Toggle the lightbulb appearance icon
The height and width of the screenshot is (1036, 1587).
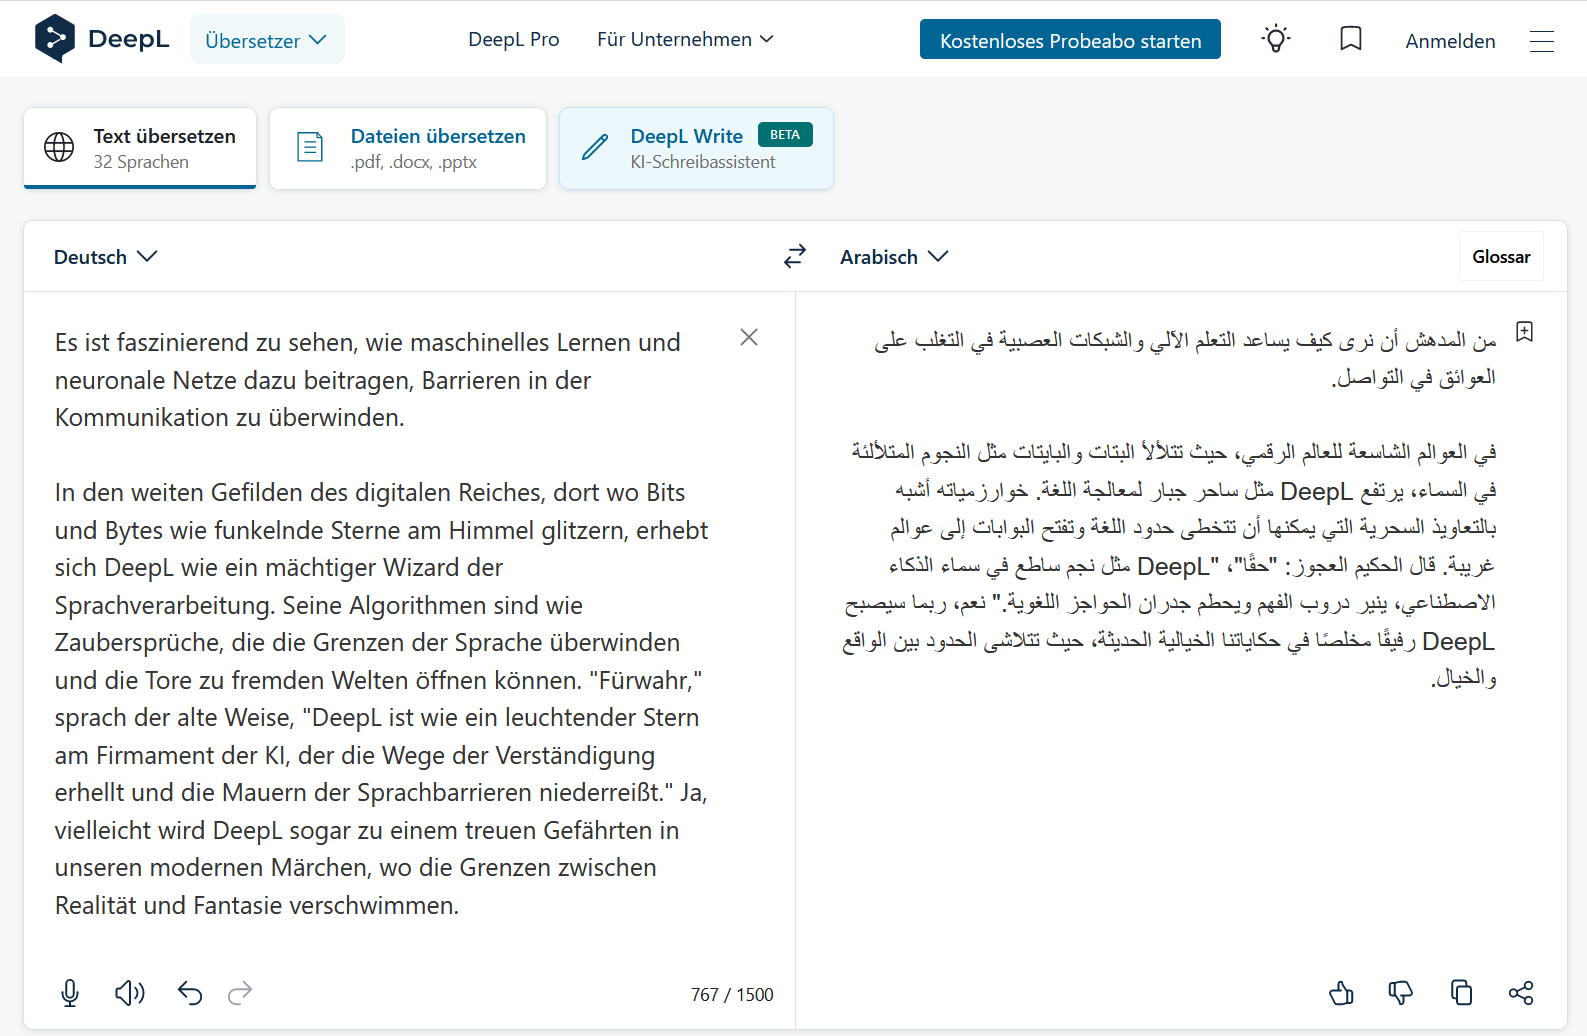tap(1275, 40)
